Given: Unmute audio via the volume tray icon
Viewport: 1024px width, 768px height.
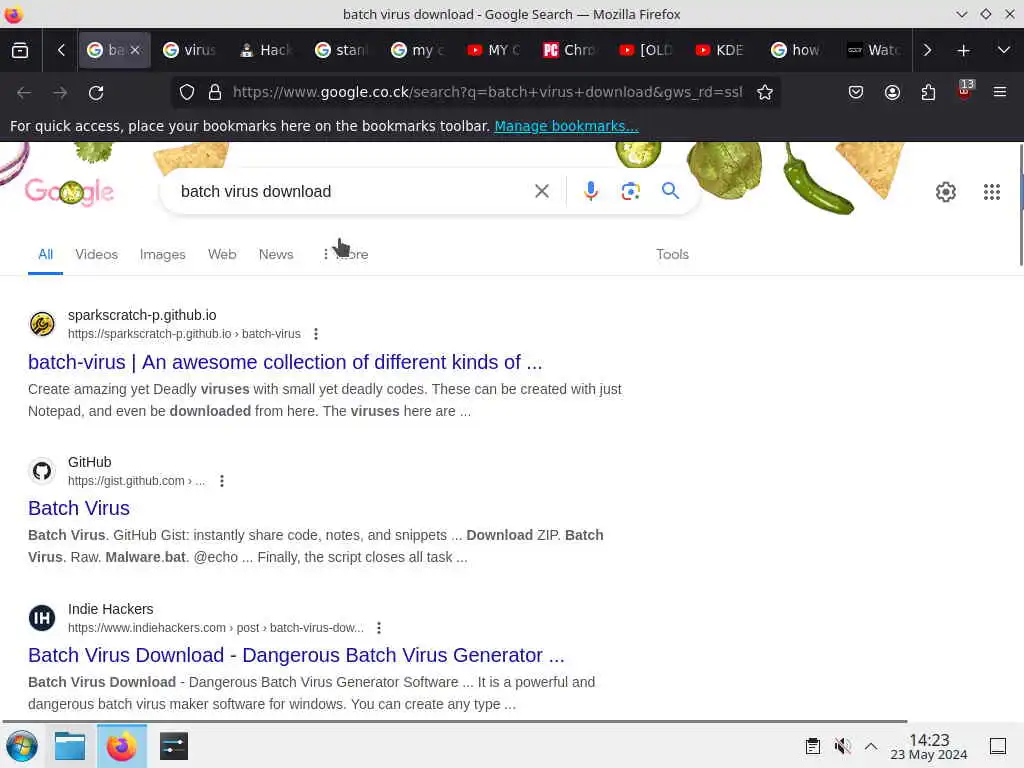Looking at the screenshot, I should (842, 746).
